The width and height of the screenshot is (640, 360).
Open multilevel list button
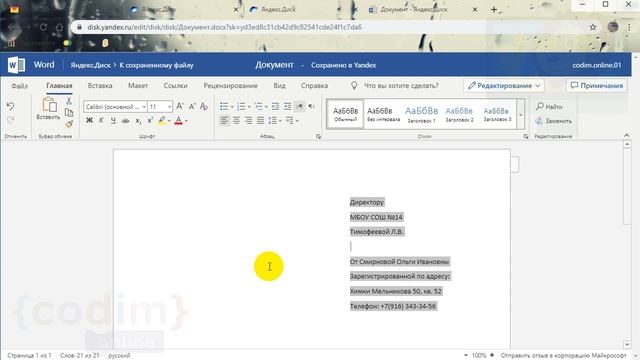[258, 107]
